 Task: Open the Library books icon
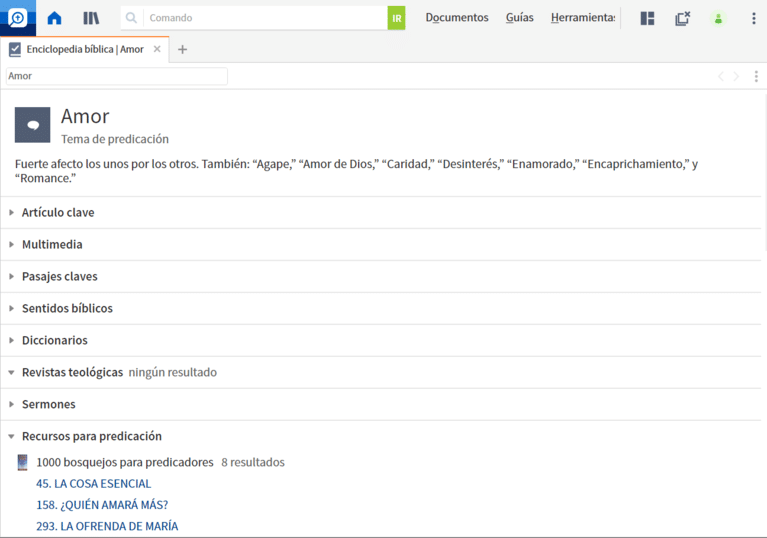pos(91,18)
